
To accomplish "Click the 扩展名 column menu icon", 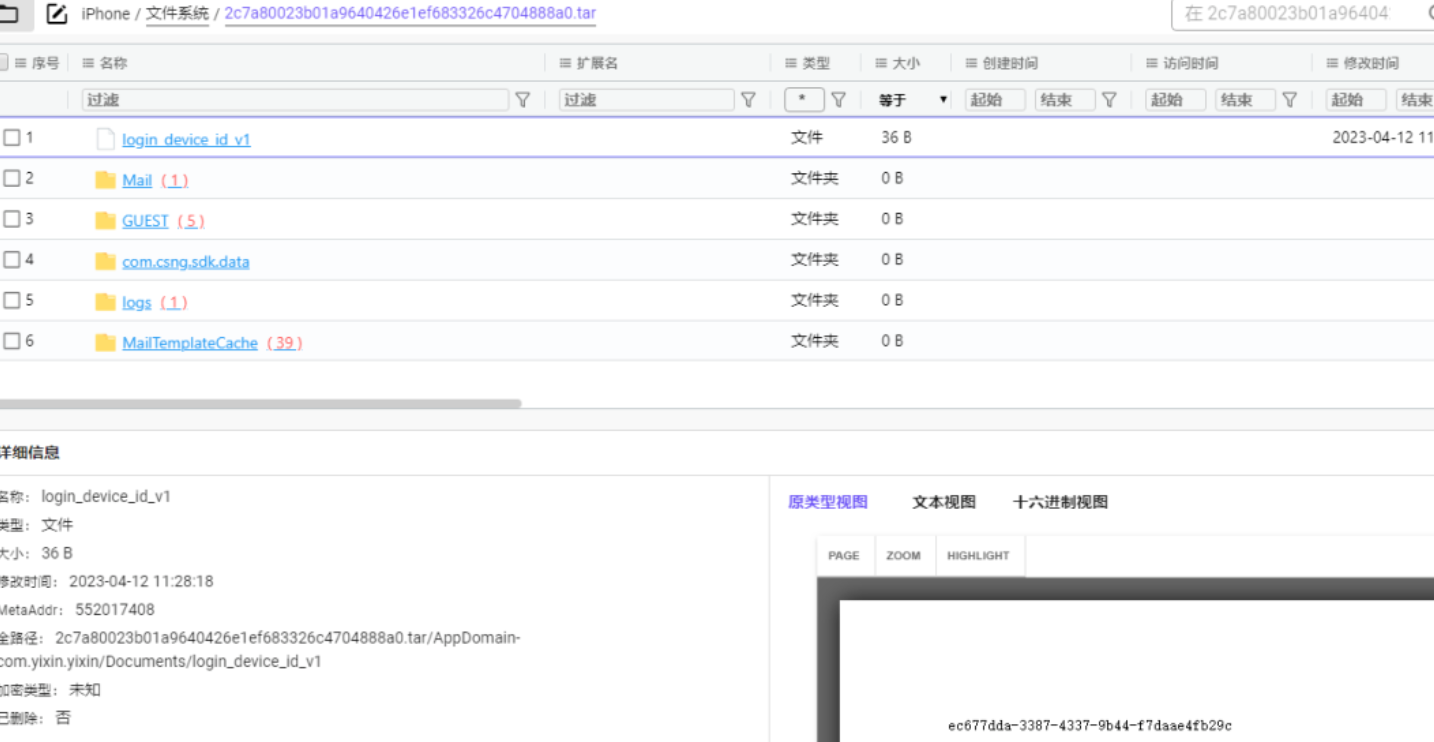I will tap(565, 63).
